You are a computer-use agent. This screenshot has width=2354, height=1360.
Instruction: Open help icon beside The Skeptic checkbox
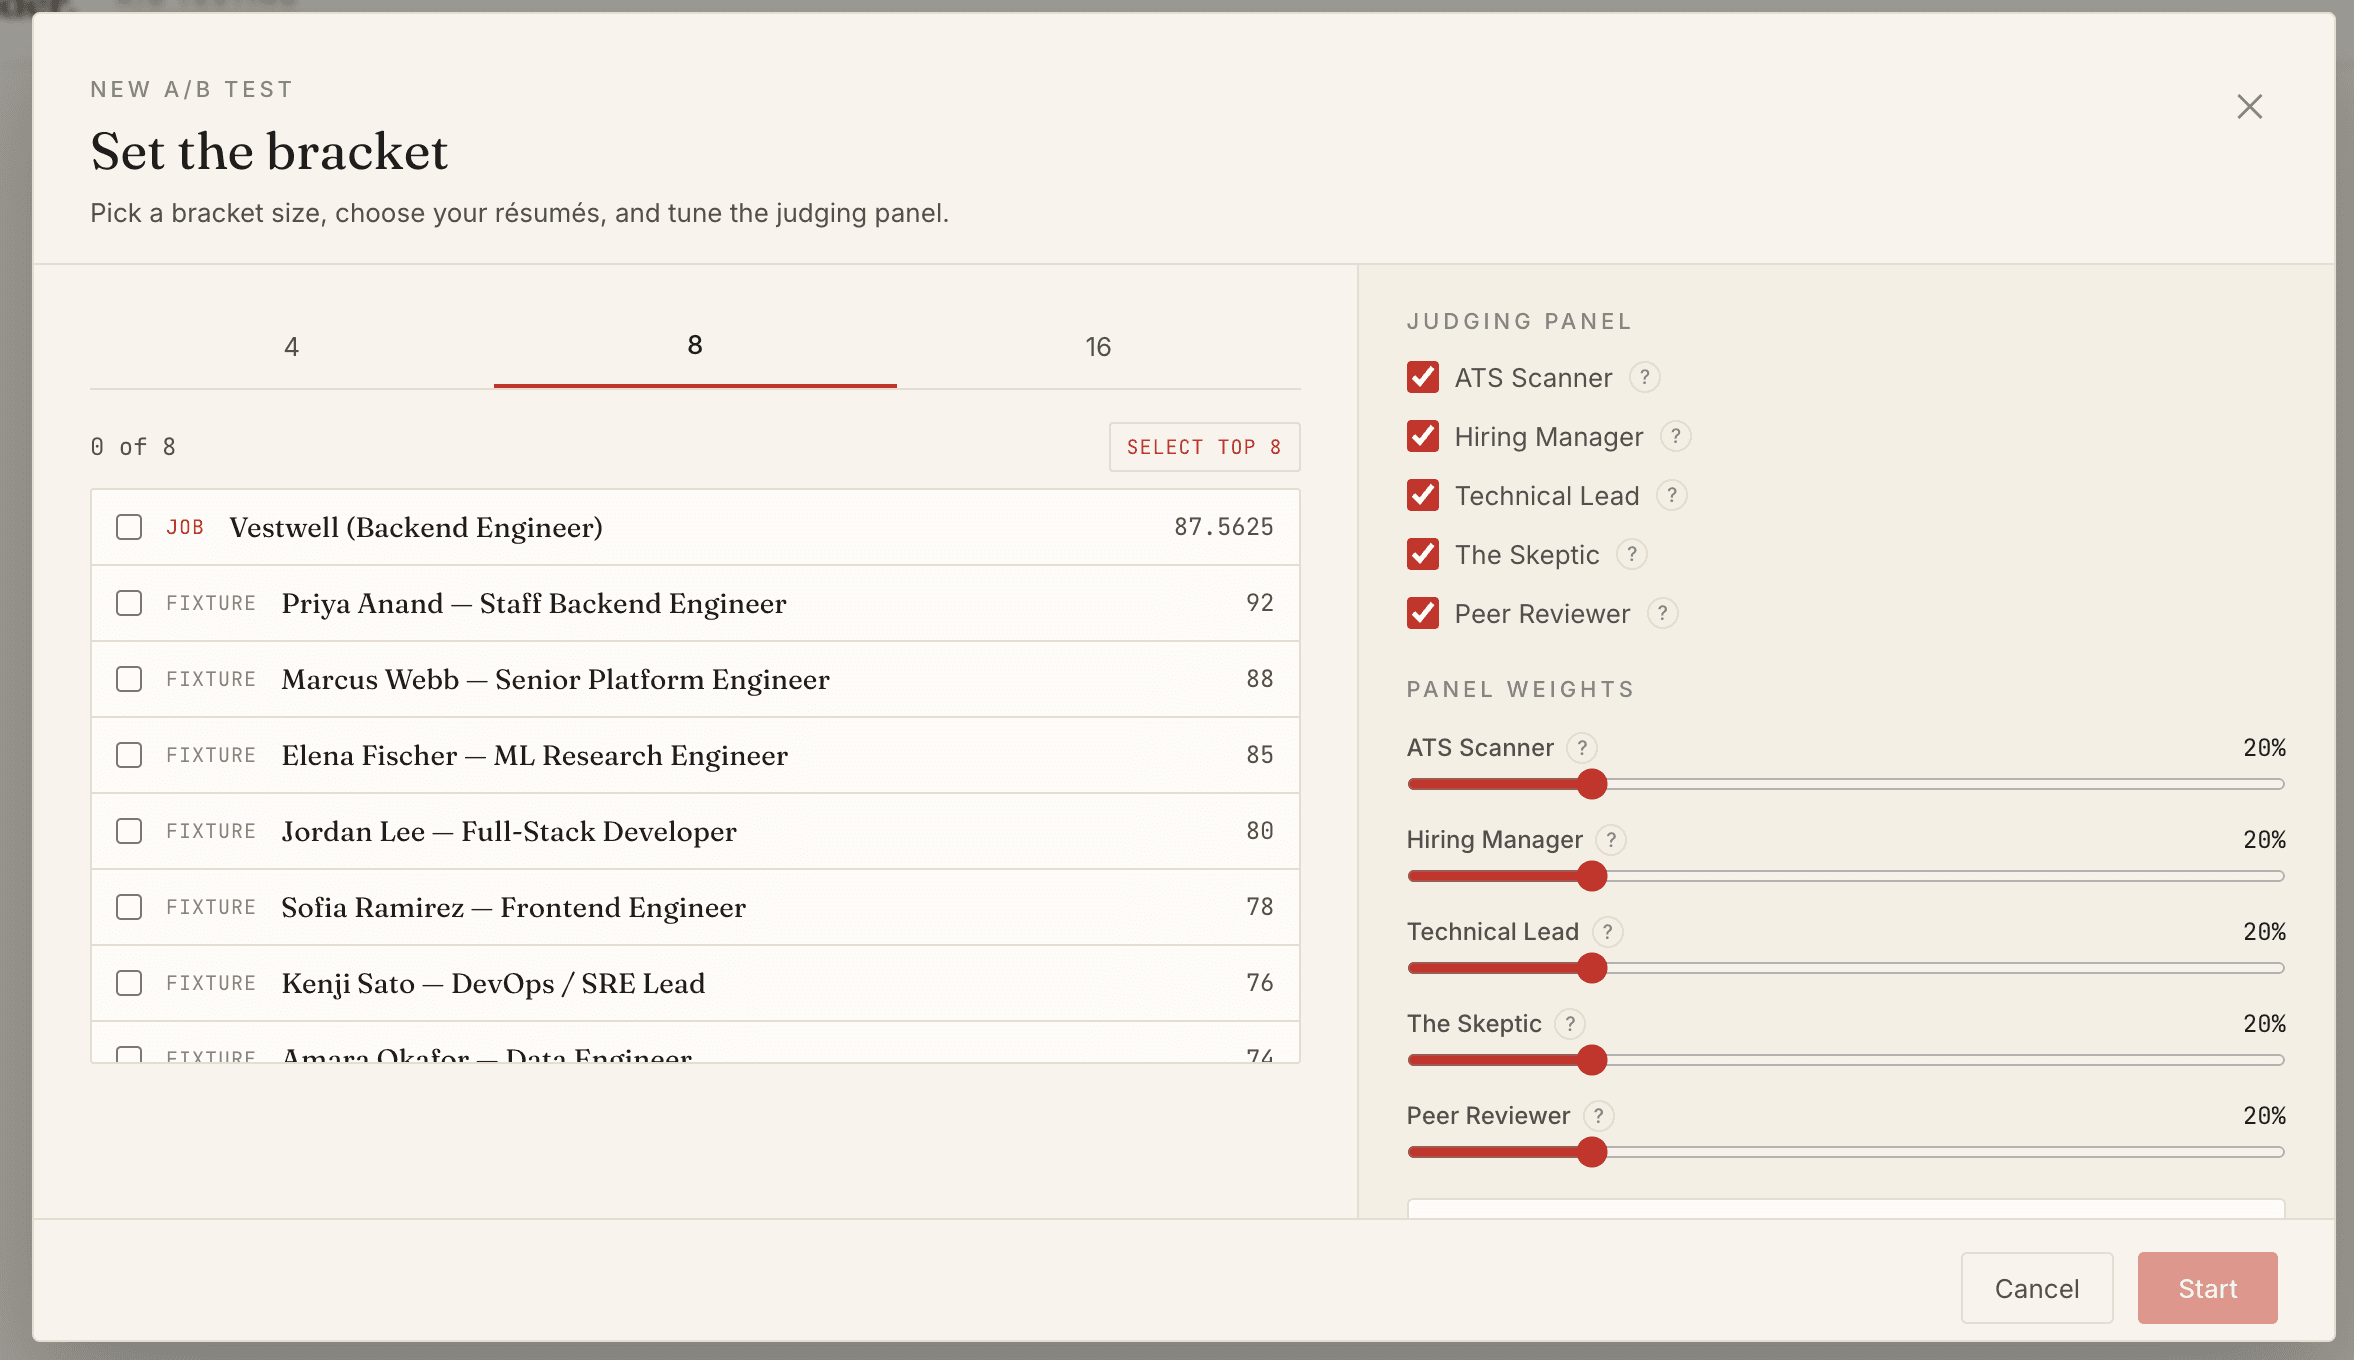(x=1631, y=555)
